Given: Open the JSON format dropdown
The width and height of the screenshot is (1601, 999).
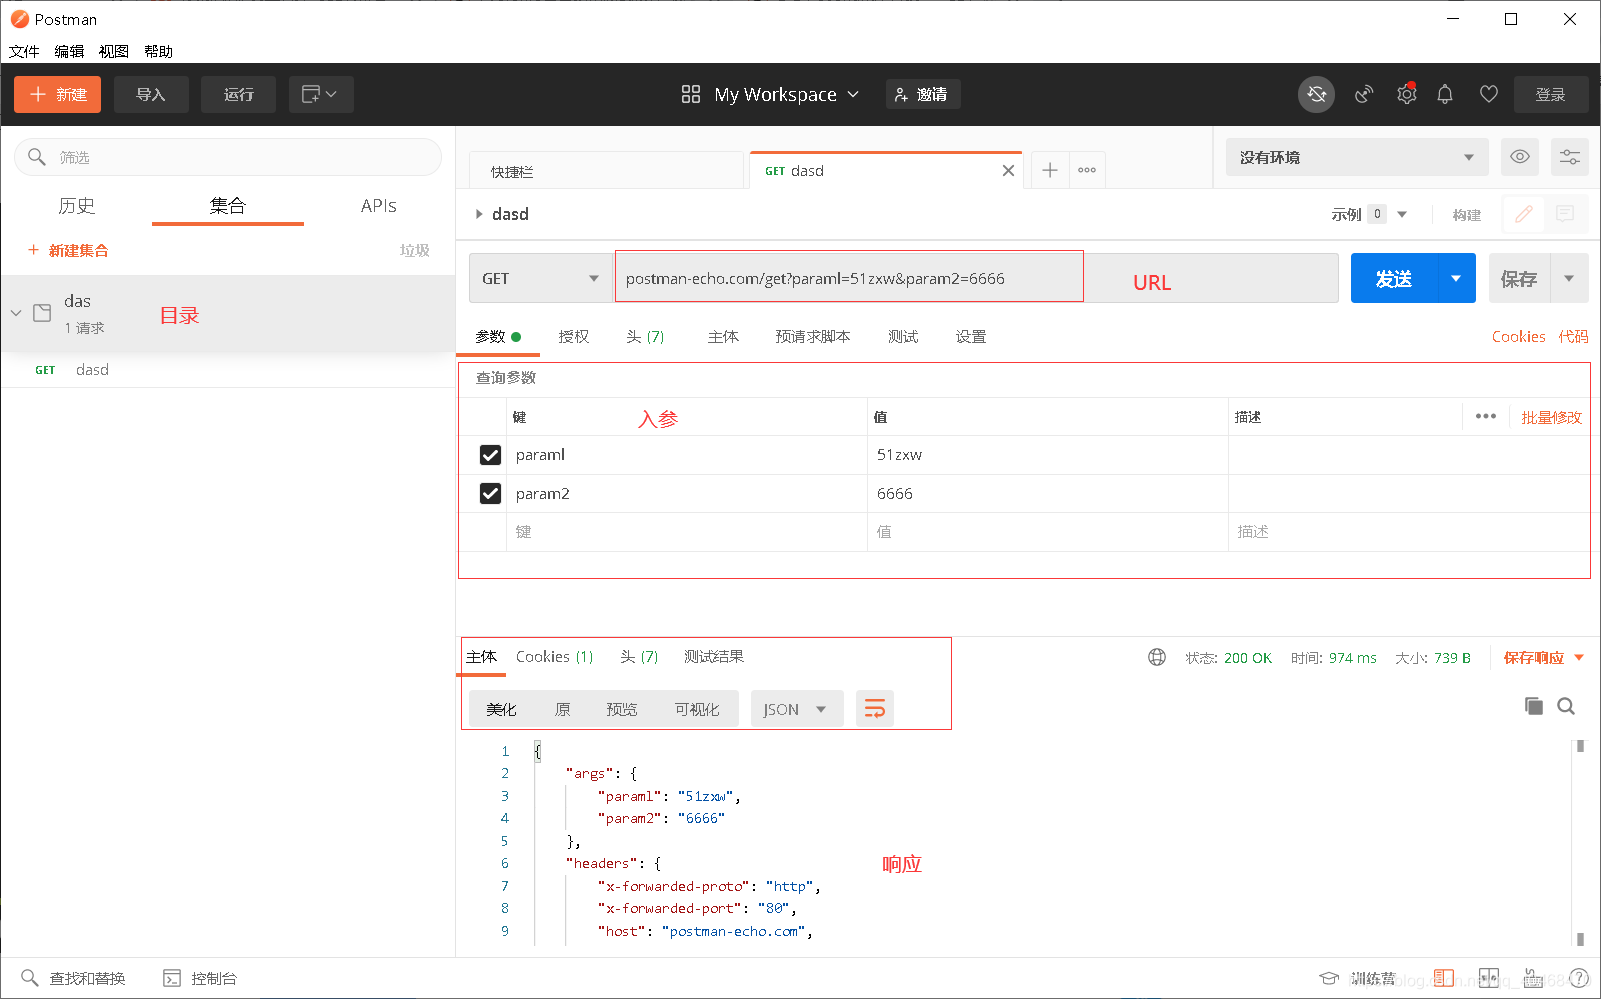Looking at the screenshot, I should (797, 709).
